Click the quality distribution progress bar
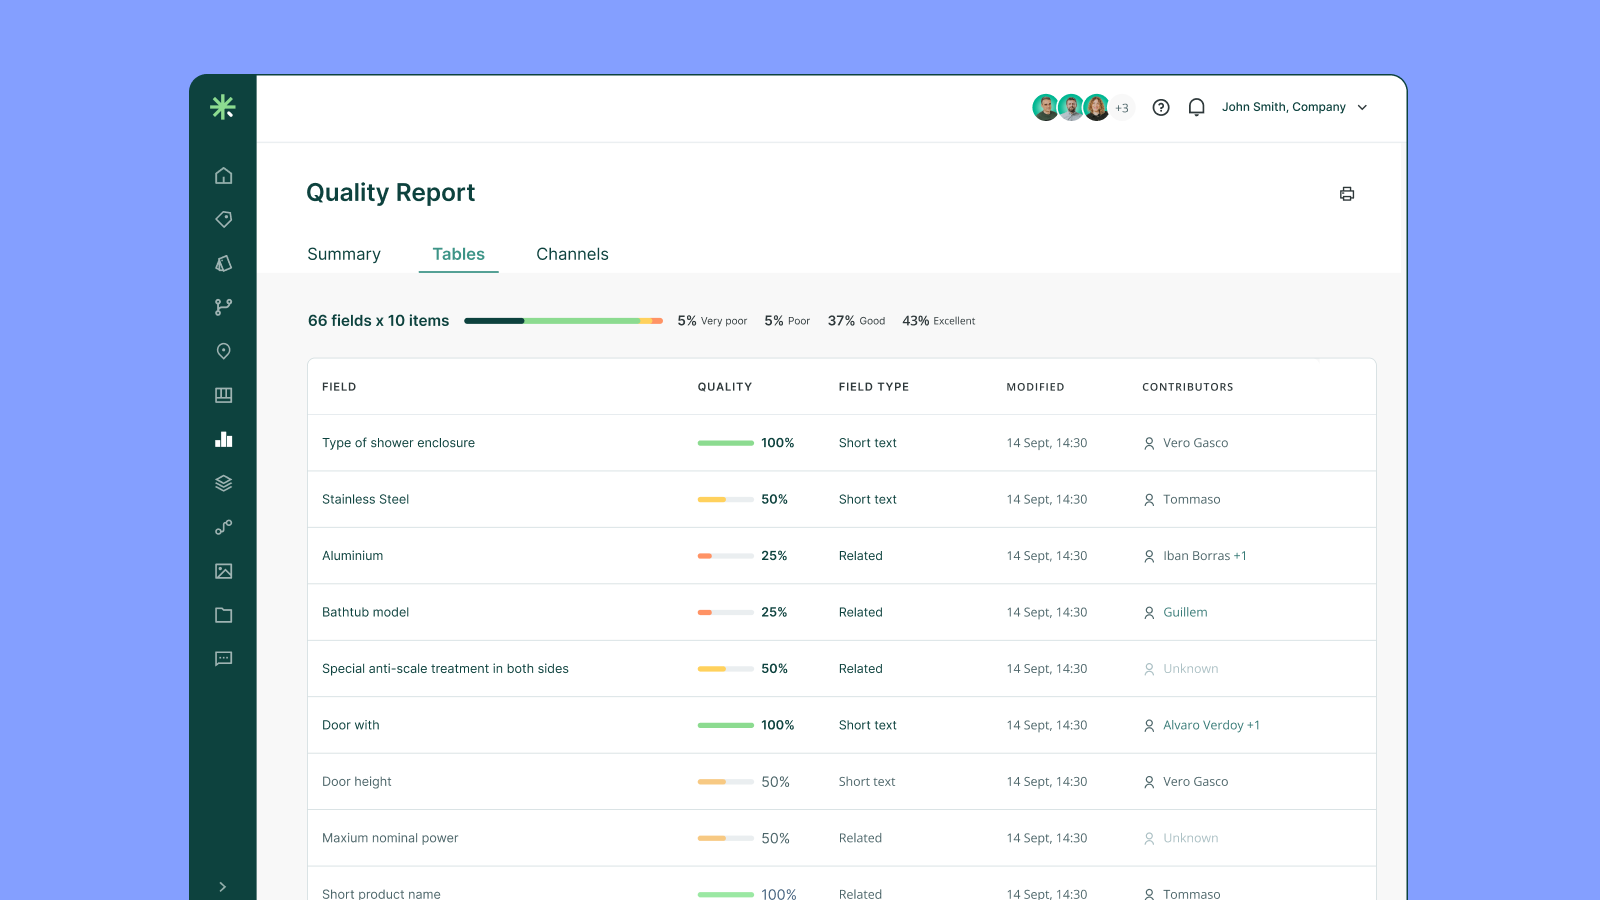Viewport: 1600px width, 900px height. 563,320
